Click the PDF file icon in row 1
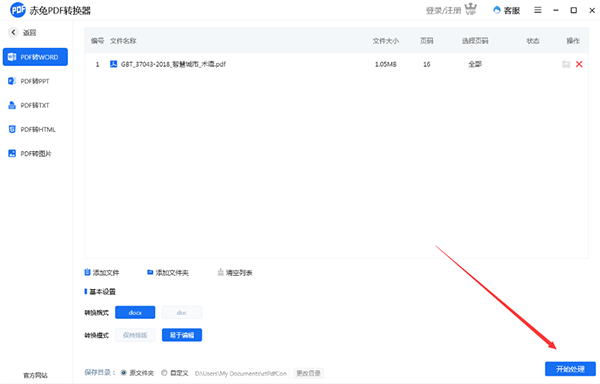Viewport: 600px width, 384px height. tap(113, 64)
